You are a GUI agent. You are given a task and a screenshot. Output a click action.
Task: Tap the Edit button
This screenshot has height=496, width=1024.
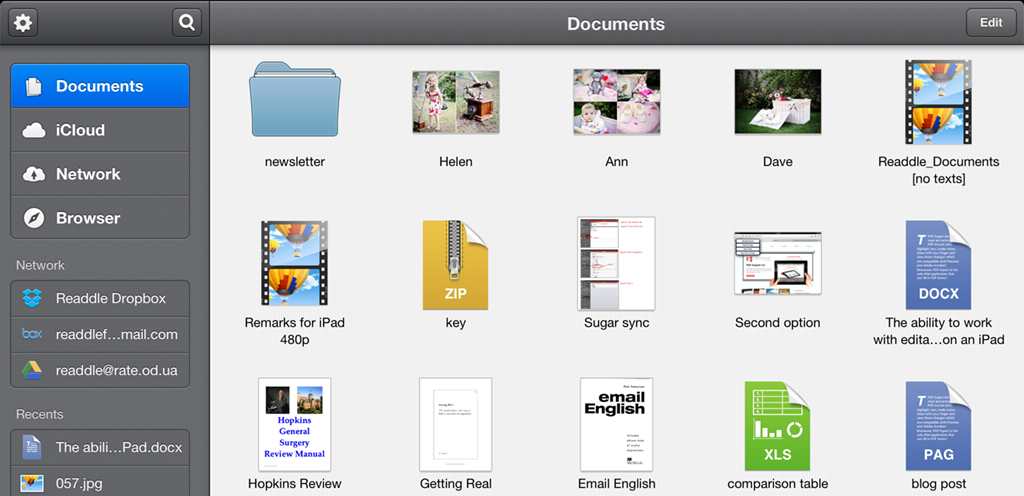pyautogui.click(x=991, y=23)
